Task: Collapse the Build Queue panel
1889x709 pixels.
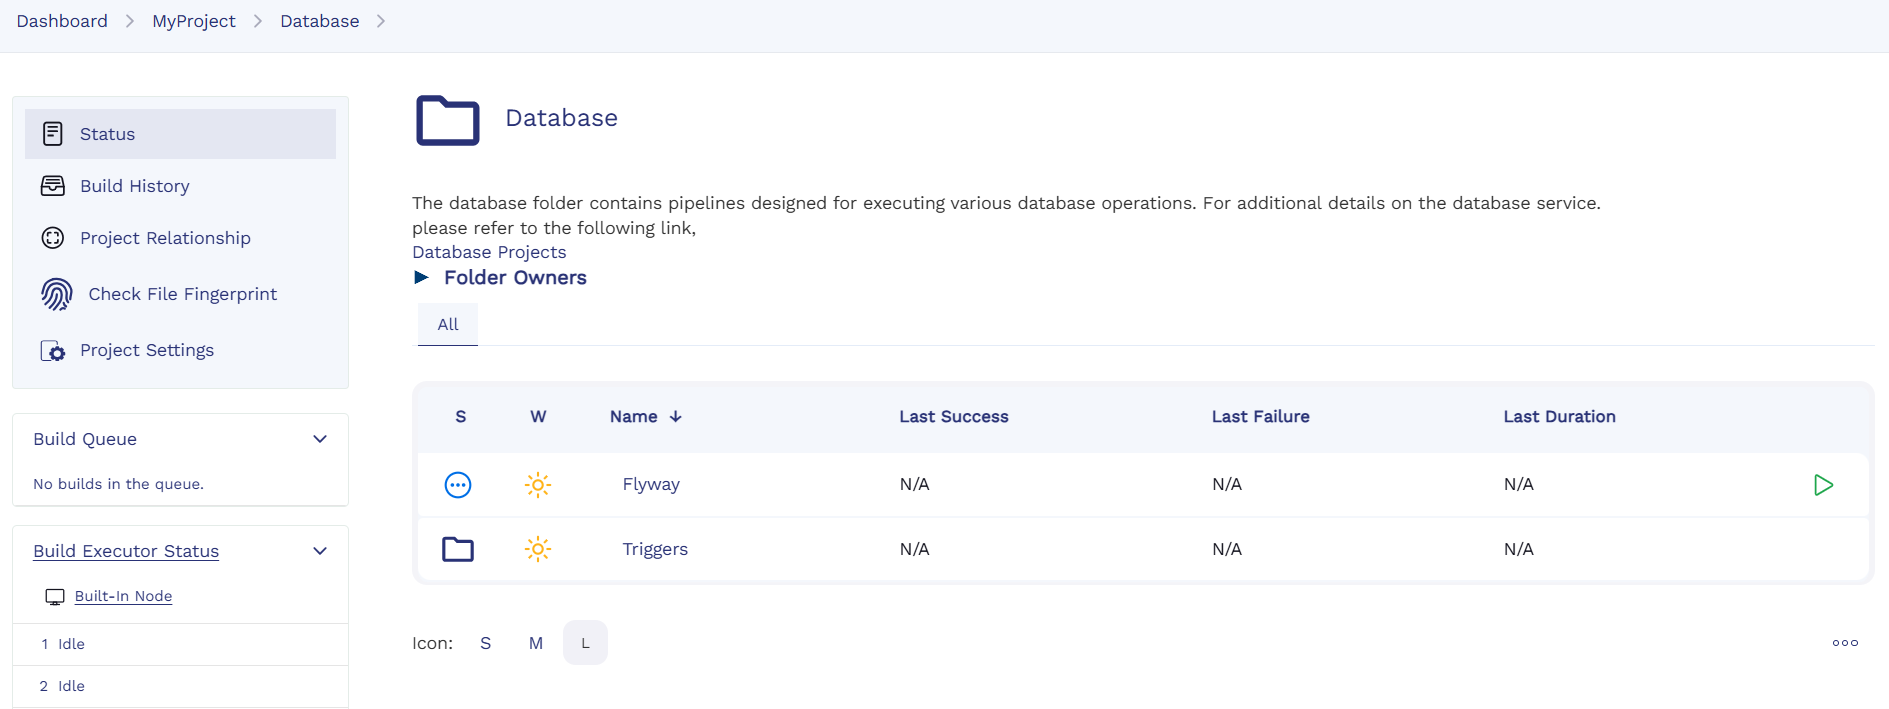Action: (x=320, y=439)
